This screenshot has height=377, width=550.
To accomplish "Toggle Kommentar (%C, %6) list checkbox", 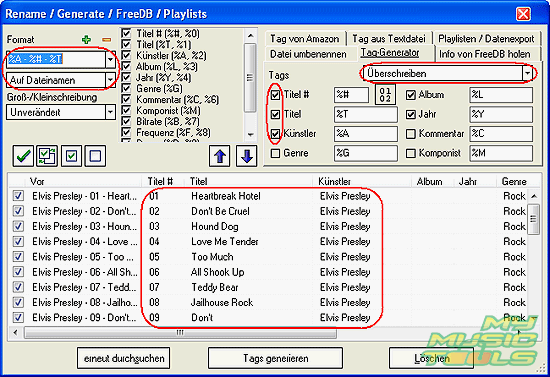I will click(x=126, y=99).
